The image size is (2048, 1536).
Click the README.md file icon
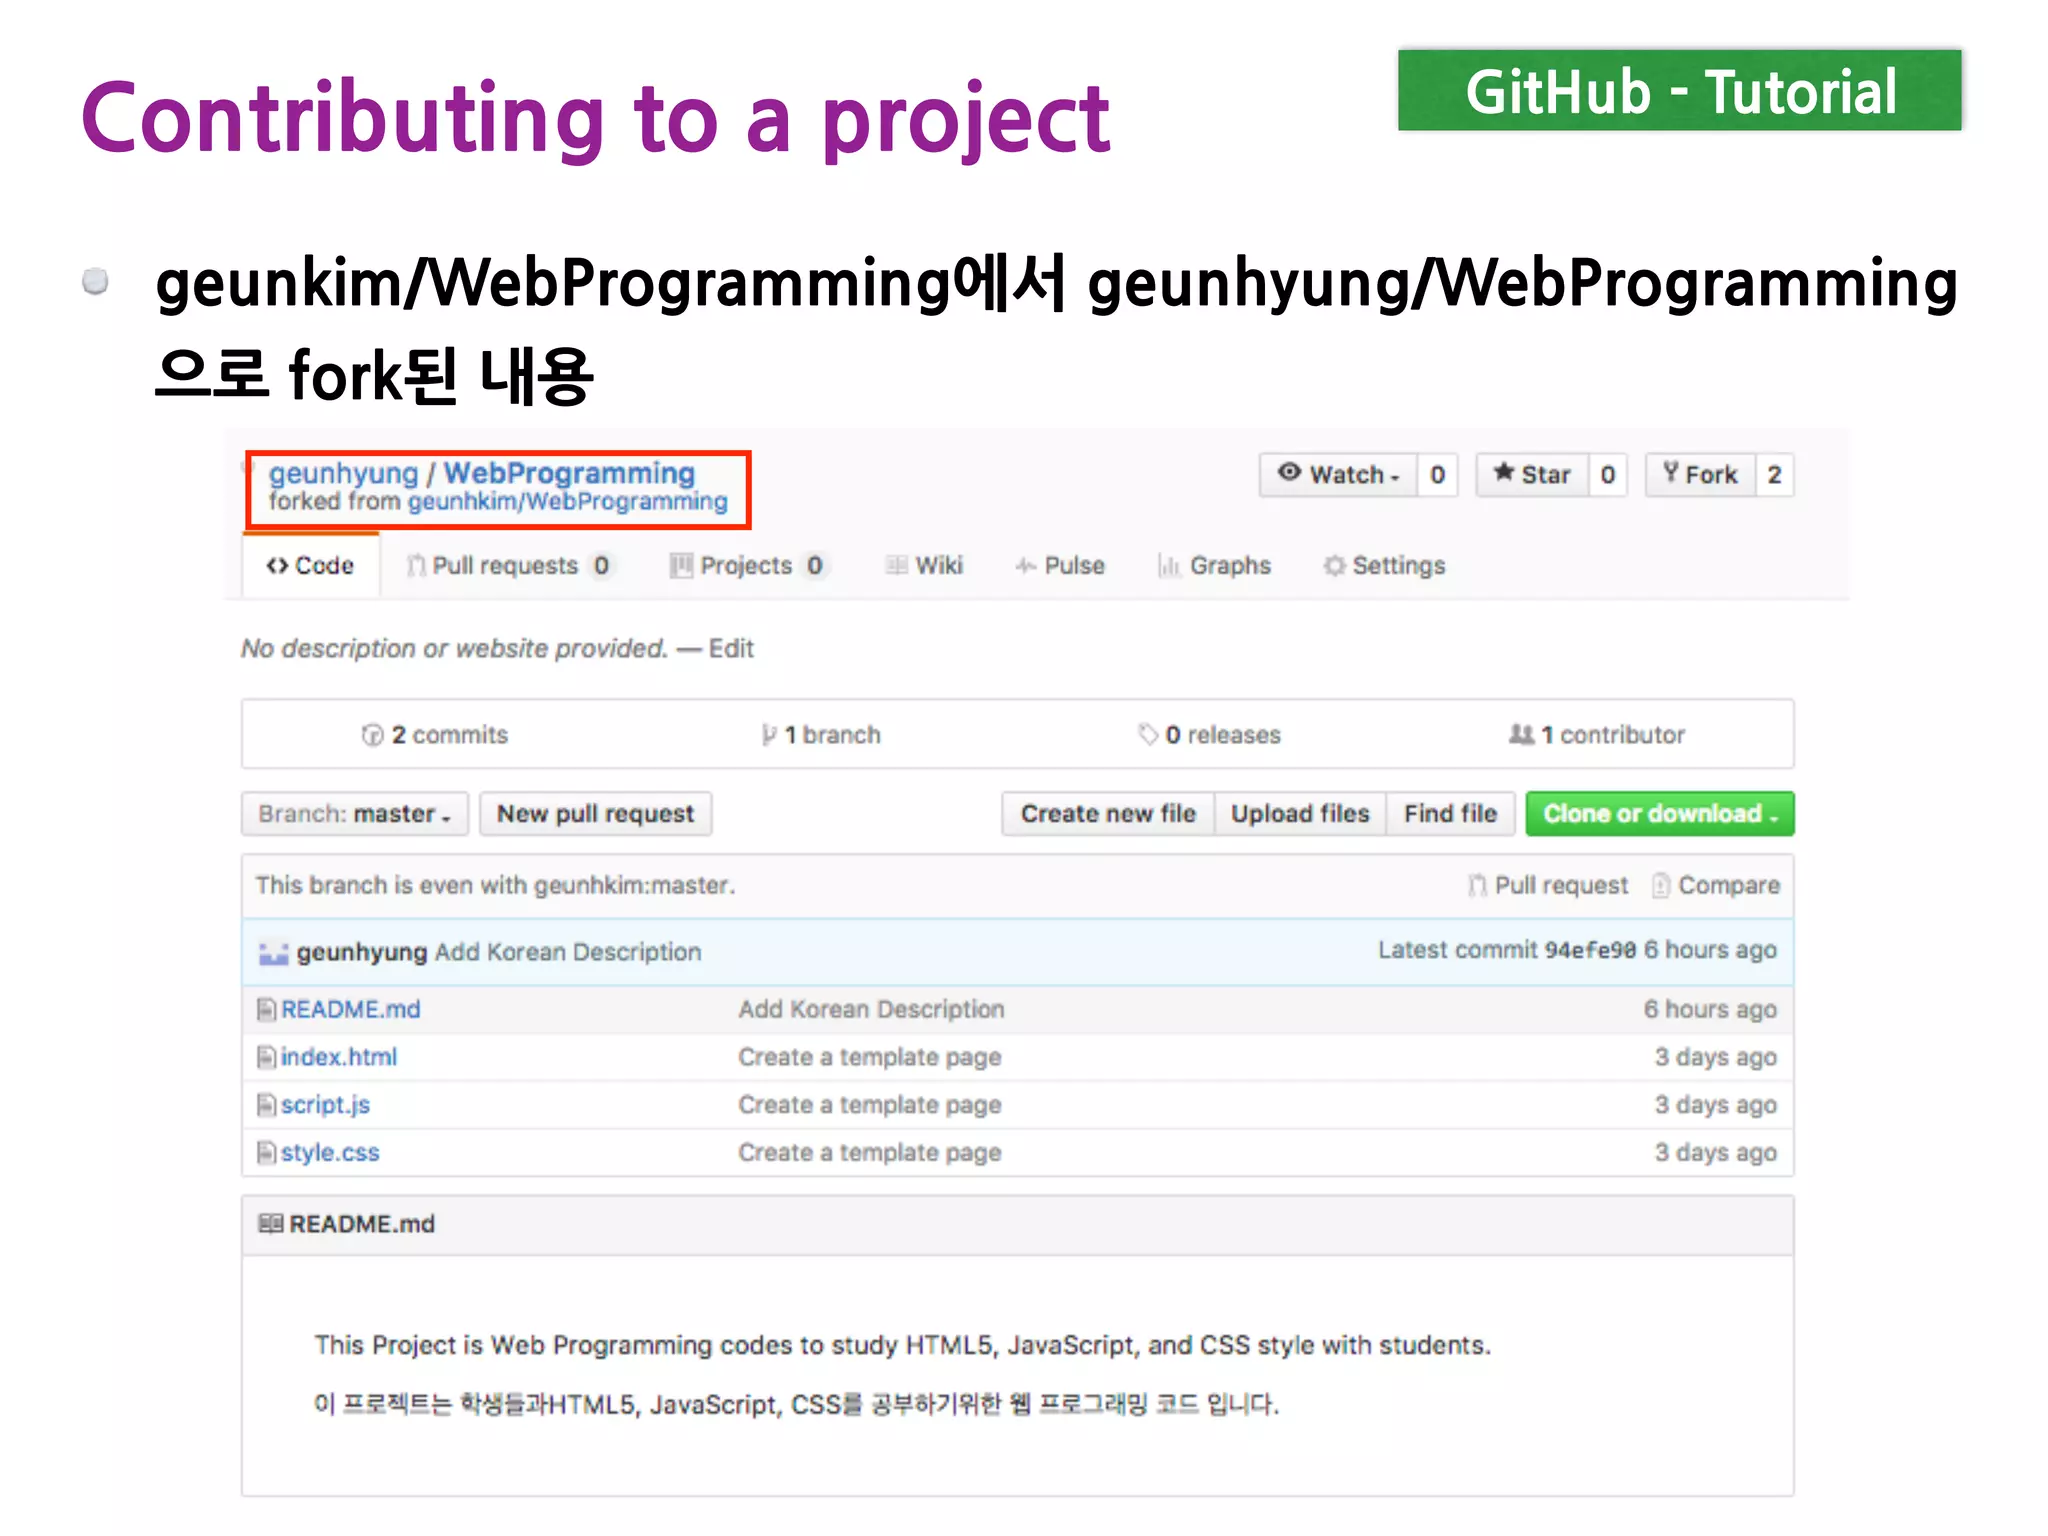pos(266,1010)
